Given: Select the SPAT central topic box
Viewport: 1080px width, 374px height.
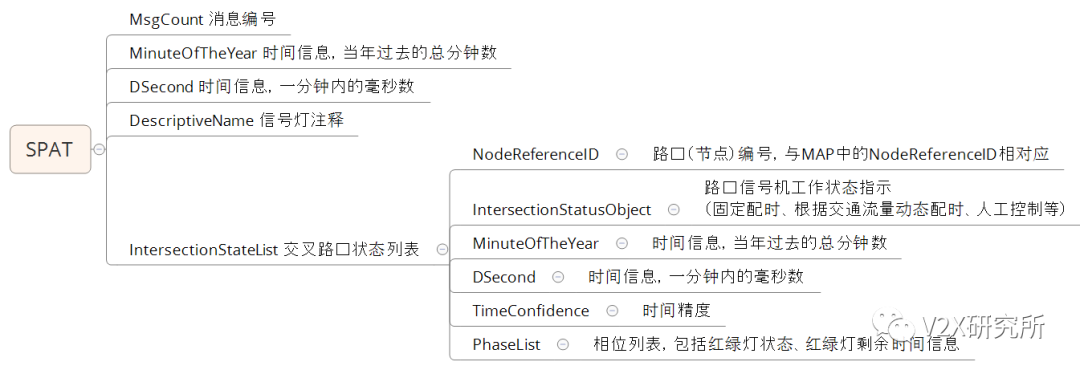Looking at the screenshot, I should pyautogui.click(x=50, y=149).
